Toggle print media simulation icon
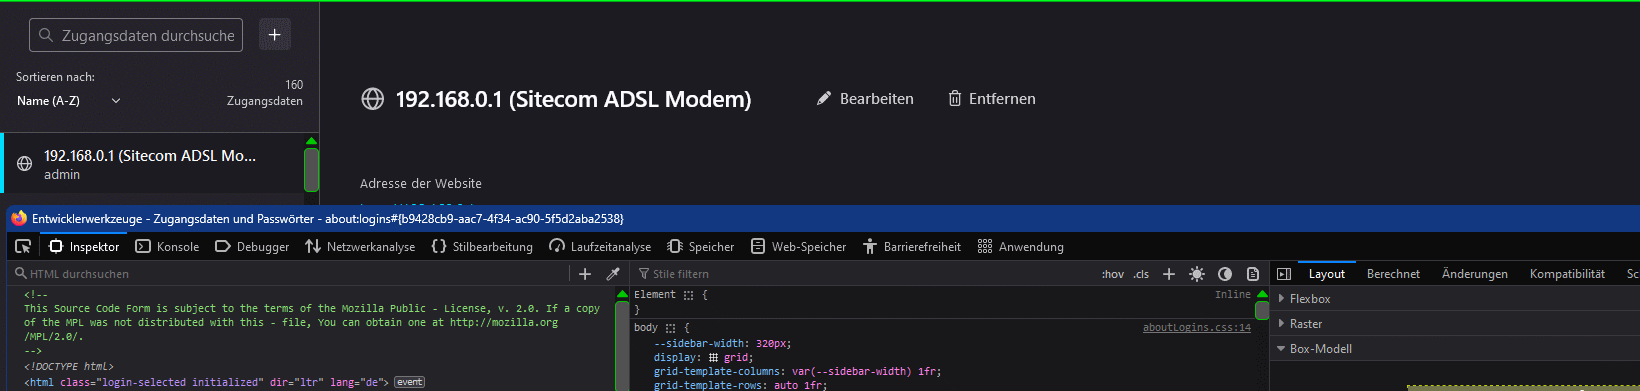Image resolution: width=1640 pixels, height=391 pixels. 1252,274
